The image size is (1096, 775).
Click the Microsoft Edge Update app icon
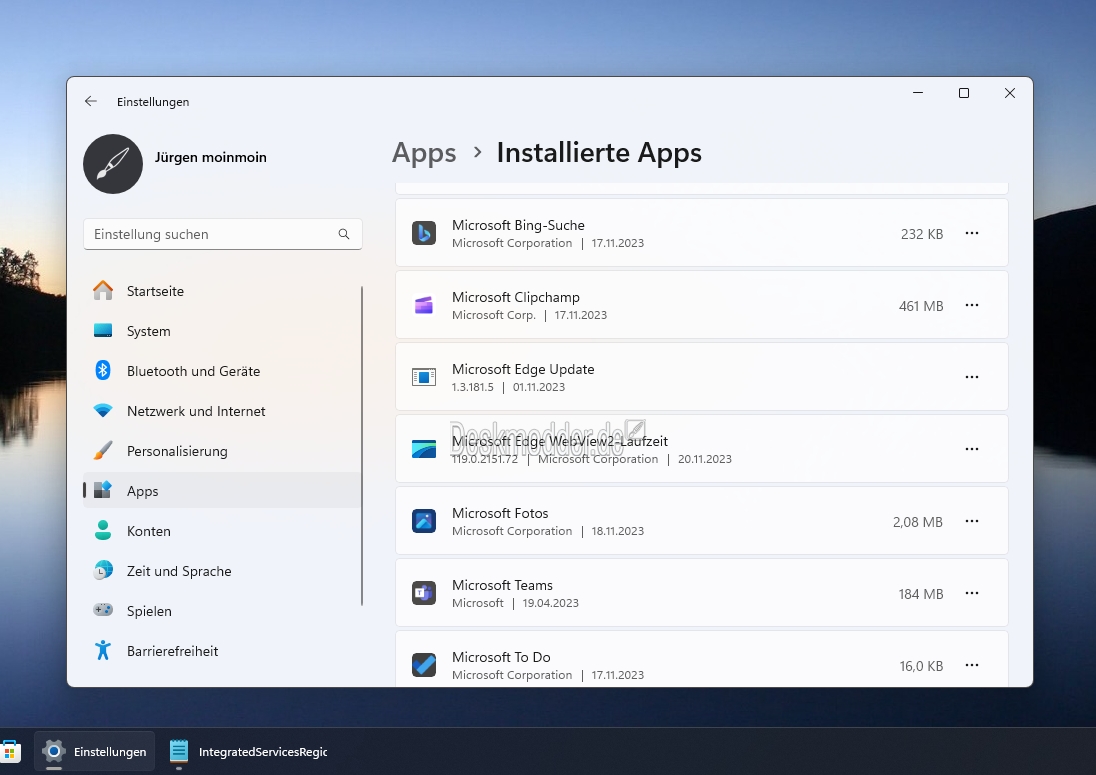pyautogui.click(x=424, y=377)
